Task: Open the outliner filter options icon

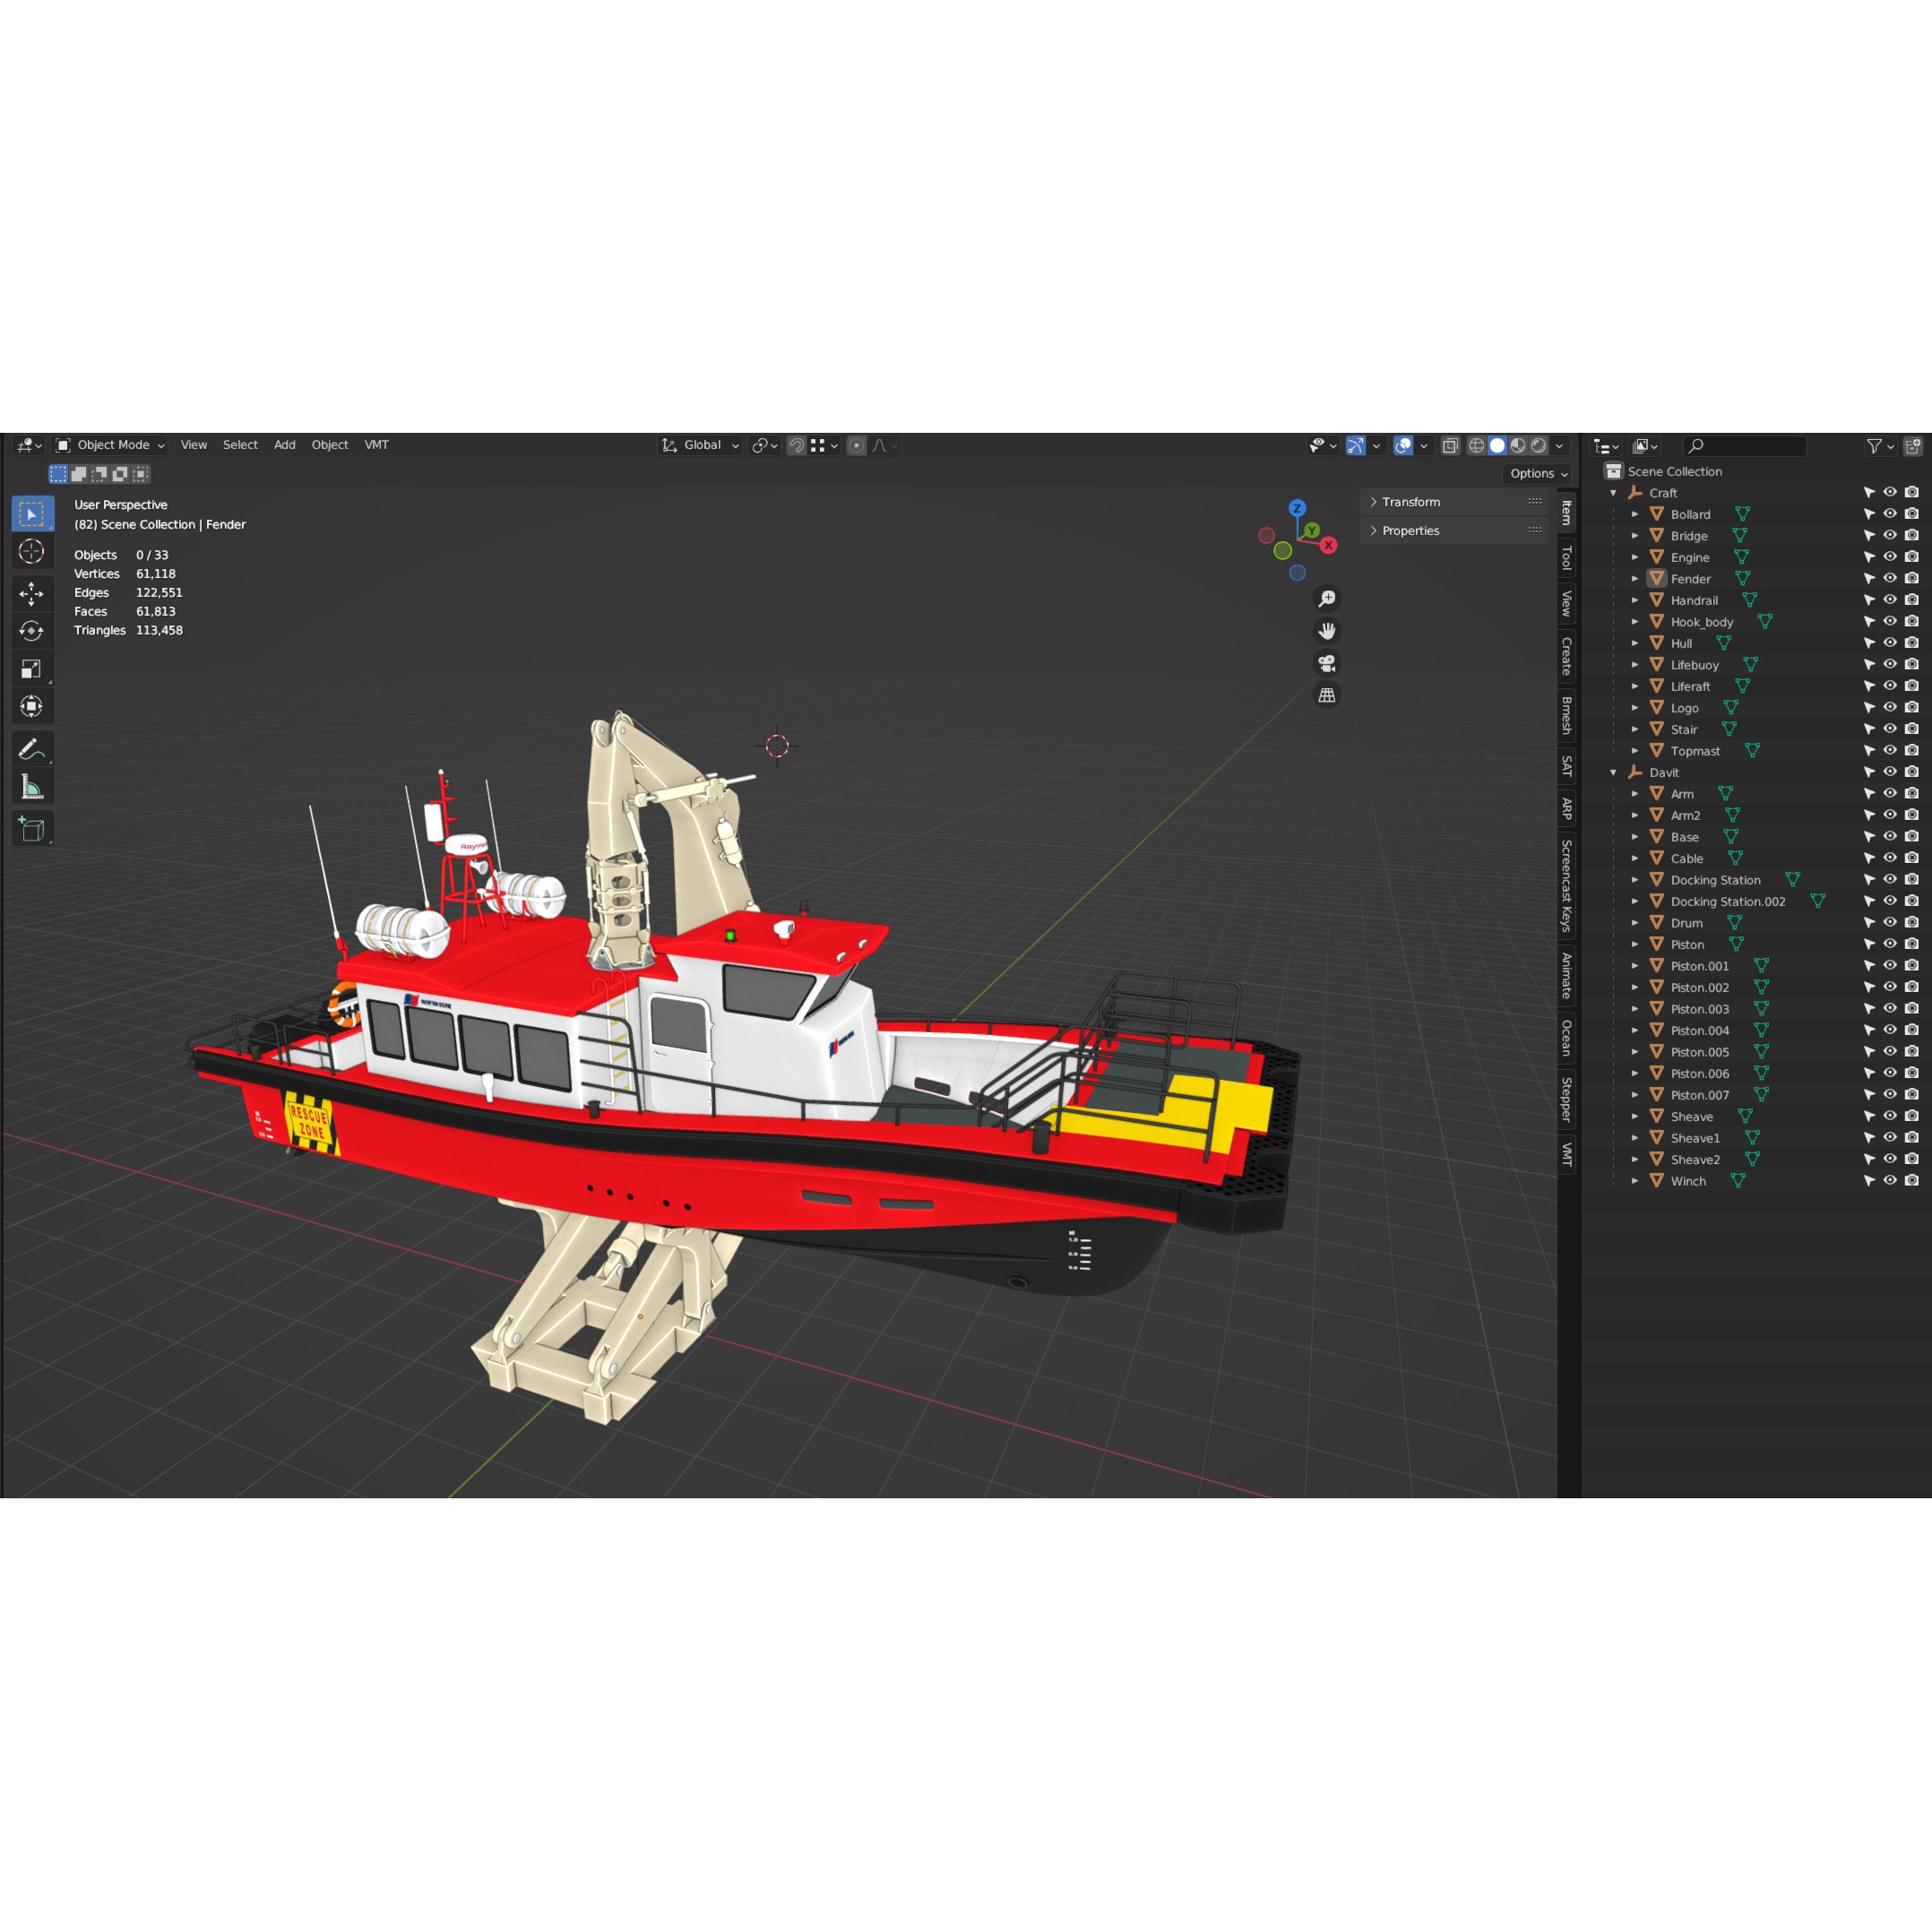Action: [x=1876, y=445]
